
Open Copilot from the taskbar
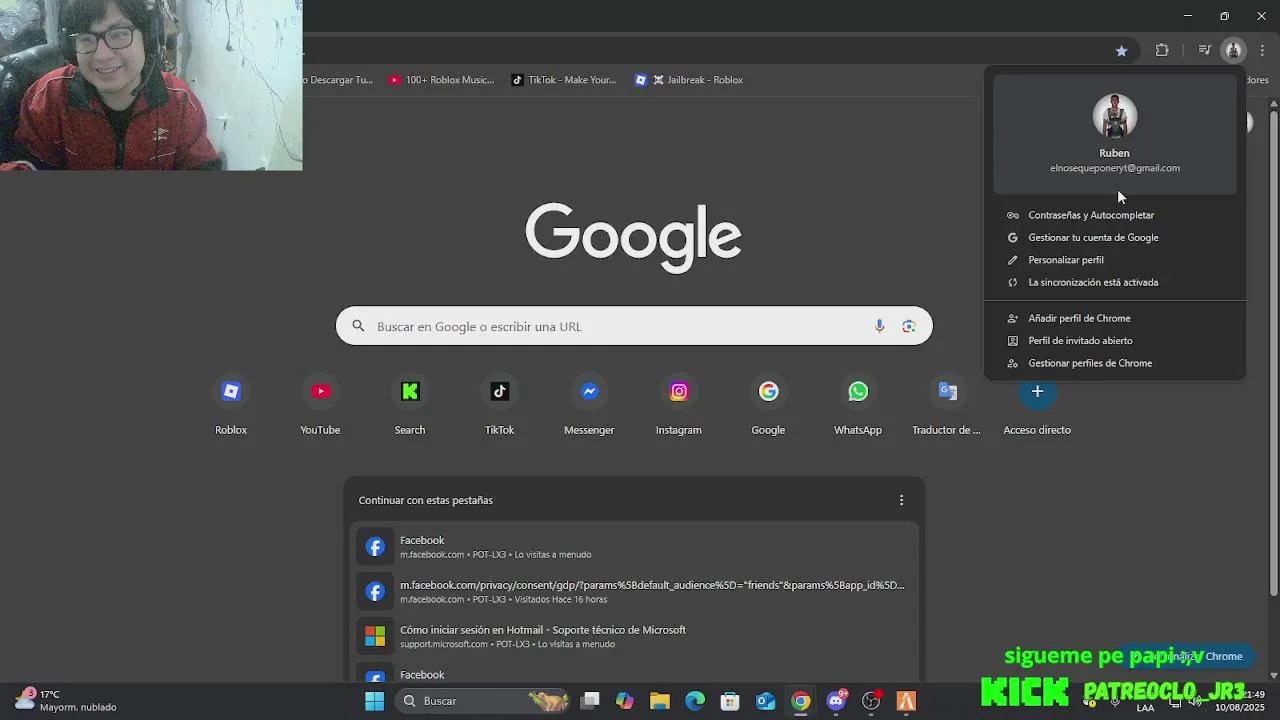(x=625, y=701)
